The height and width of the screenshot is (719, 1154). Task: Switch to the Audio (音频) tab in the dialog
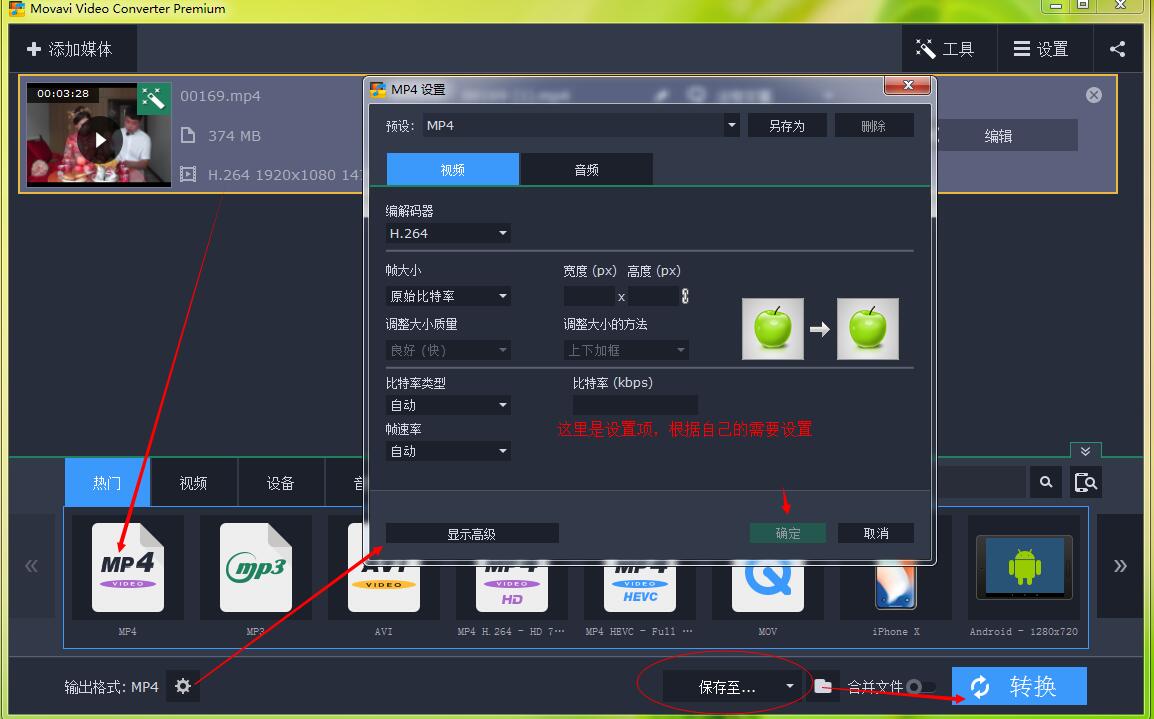tap(587, 169)
